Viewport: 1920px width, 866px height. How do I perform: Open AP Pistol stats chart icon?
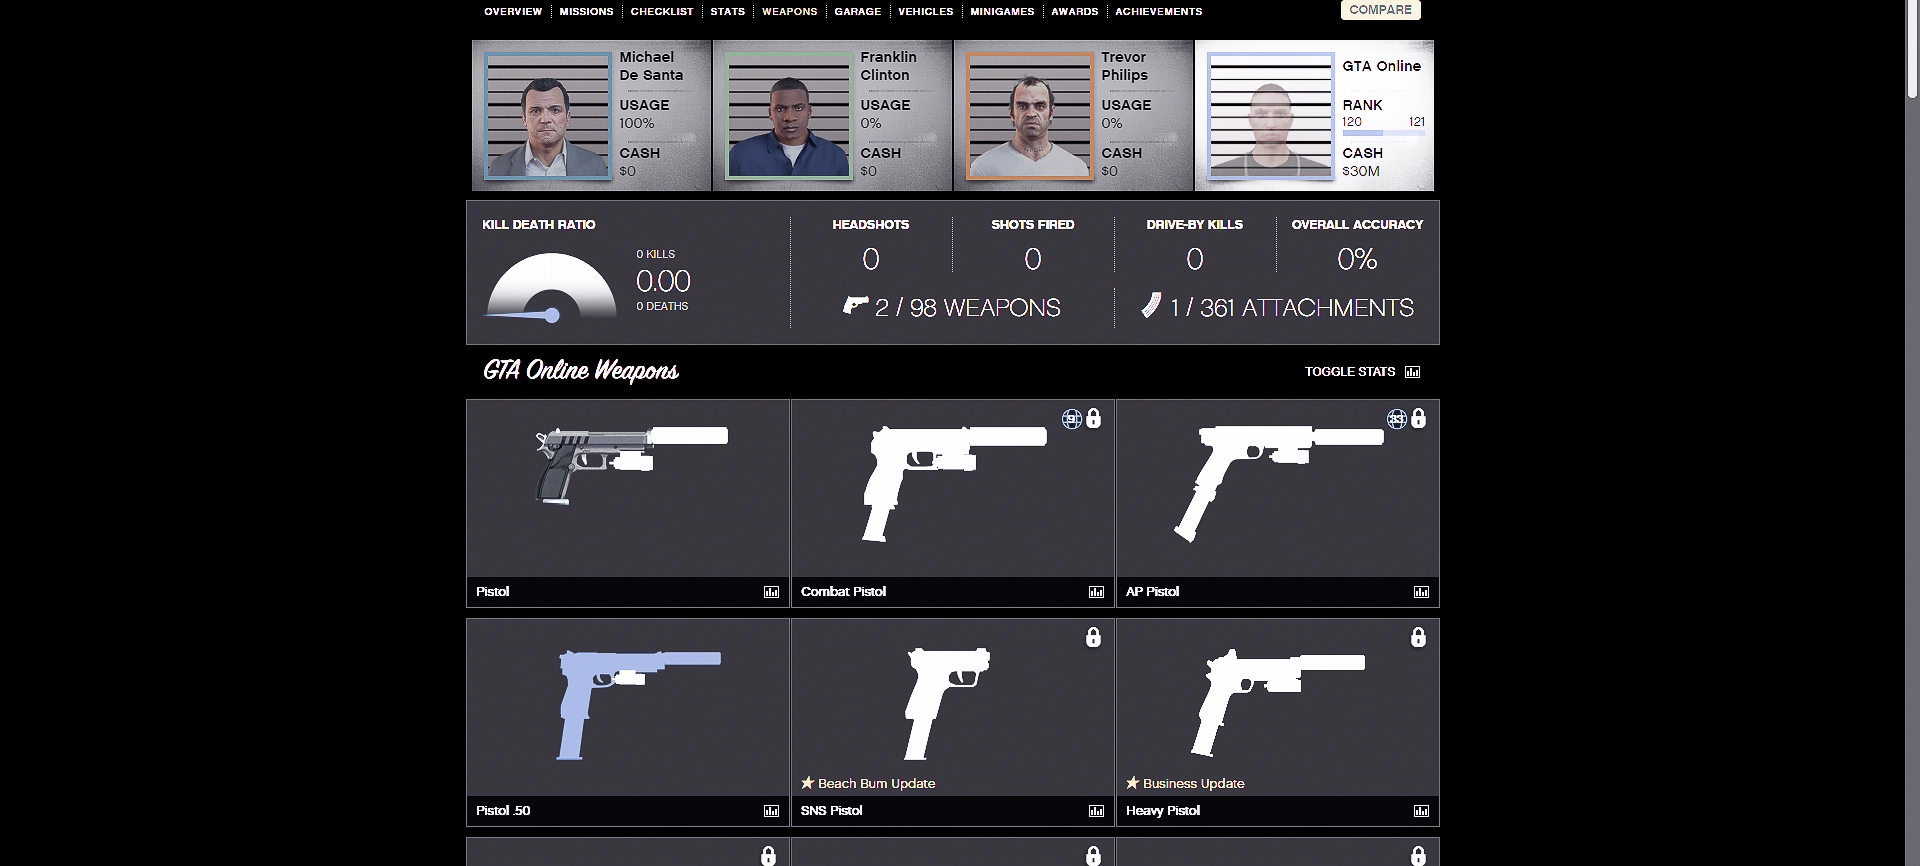[1421, 592]
